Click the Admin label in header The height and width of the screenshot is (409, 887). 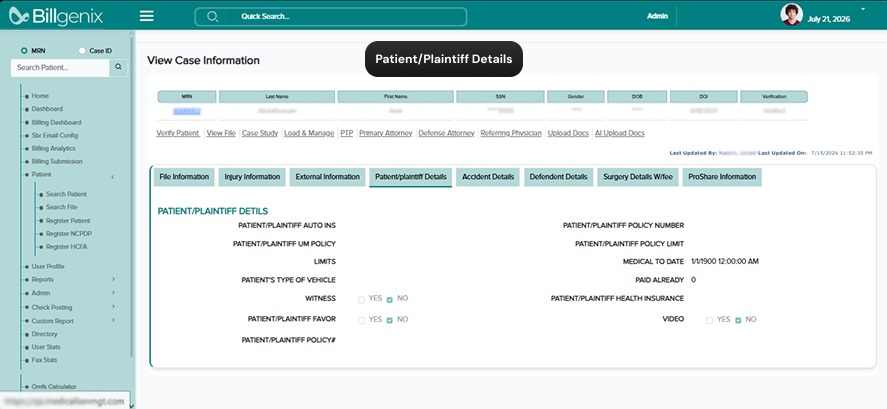click(657, 16)
